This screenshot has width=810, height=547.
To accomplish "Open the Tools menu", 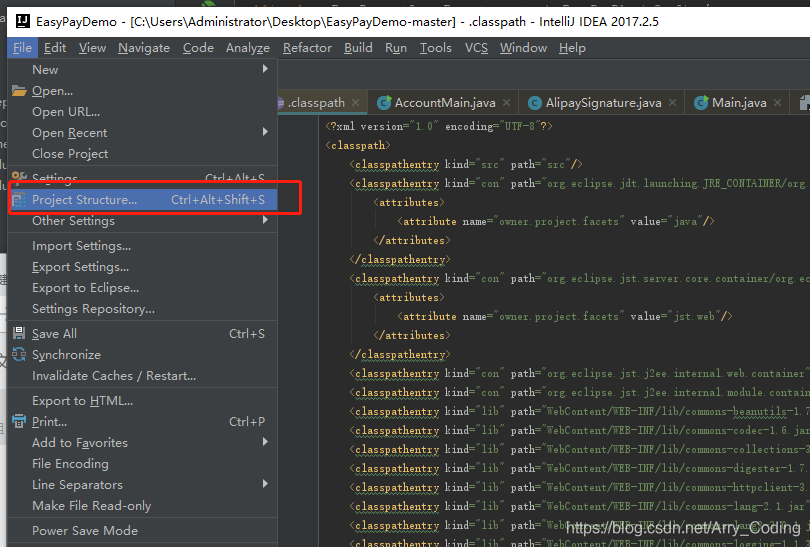I will pyautogui.click(x=435, y=48).
